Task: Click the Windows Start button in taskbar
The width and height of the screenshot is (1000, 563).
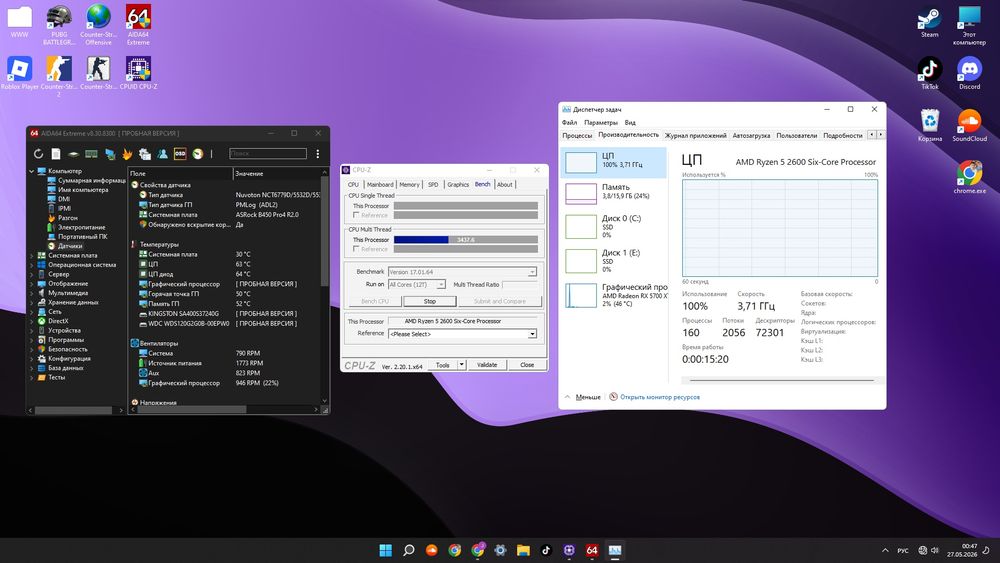Action: point(386,550)
